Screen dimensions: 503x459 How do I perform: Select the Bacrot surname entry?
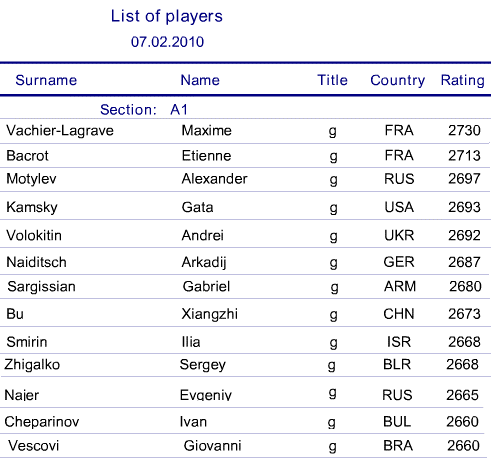[27, 156]
